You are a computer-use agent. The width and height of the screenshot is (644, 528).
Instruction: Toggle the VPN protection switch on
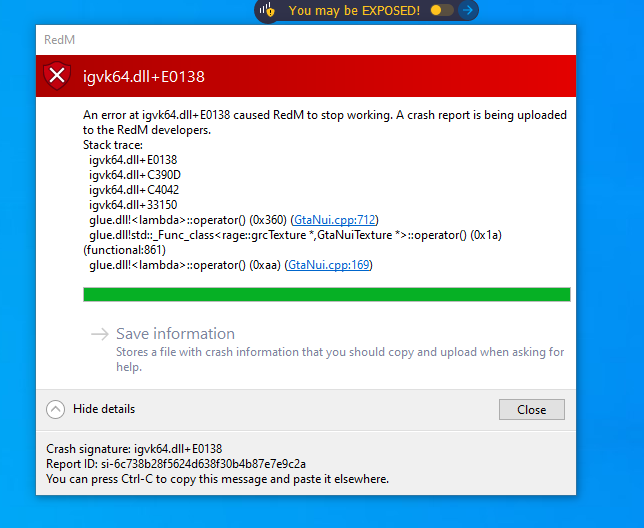(442, 10)
